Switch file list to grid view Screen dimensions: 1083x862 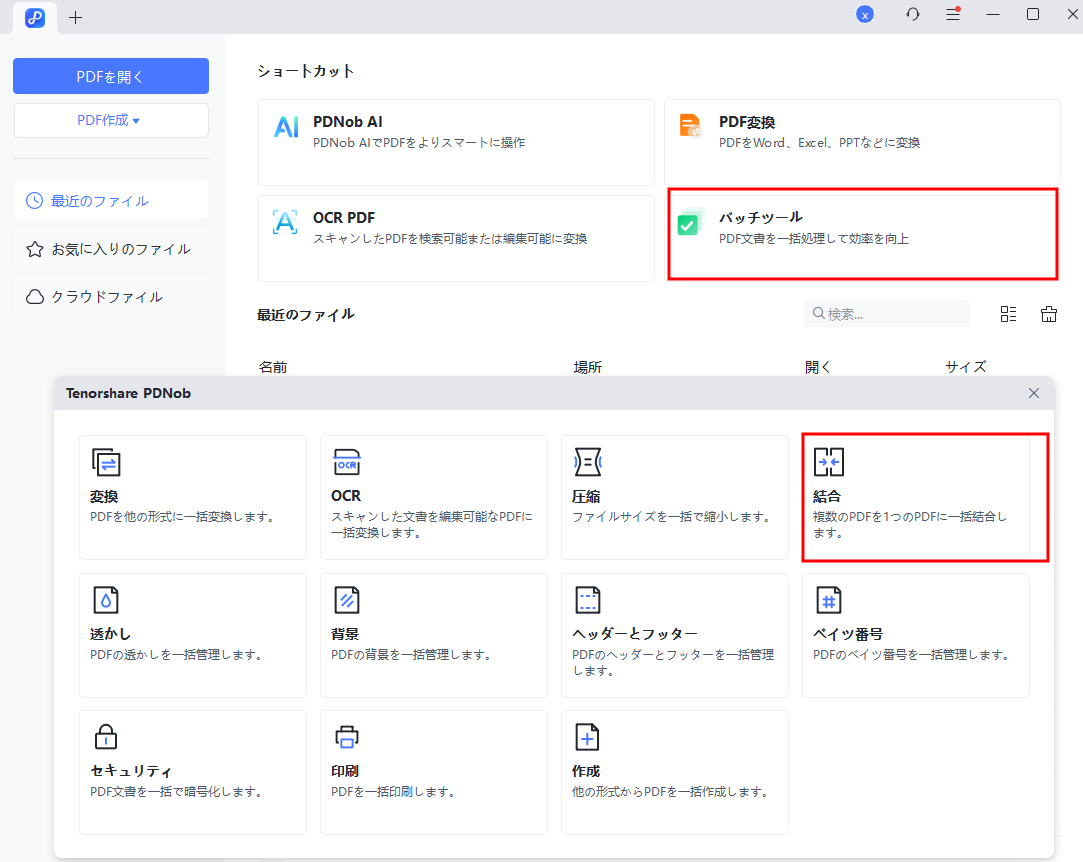pyautogui.click(x=1008, y=313)
